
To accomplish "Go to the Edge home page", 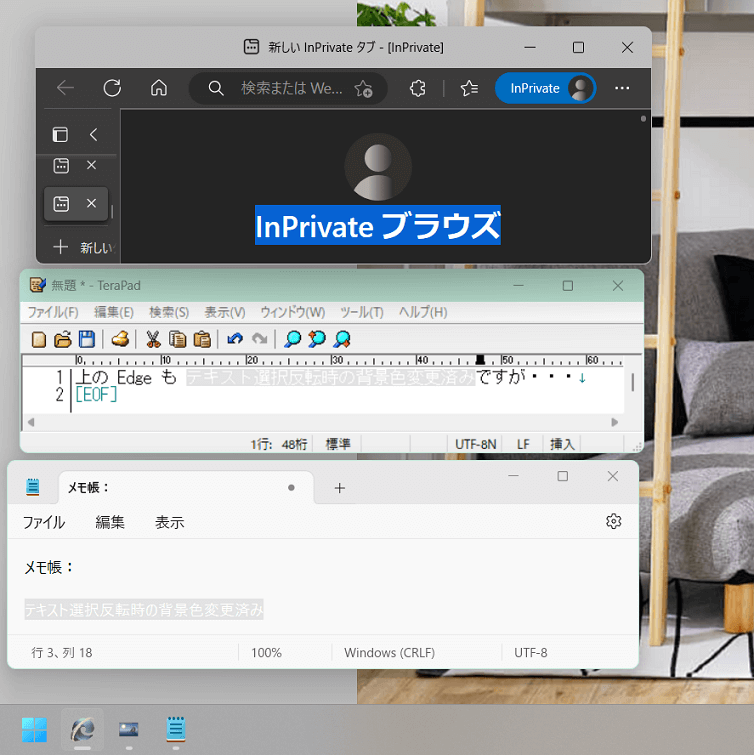I will (x=159, y=88).
